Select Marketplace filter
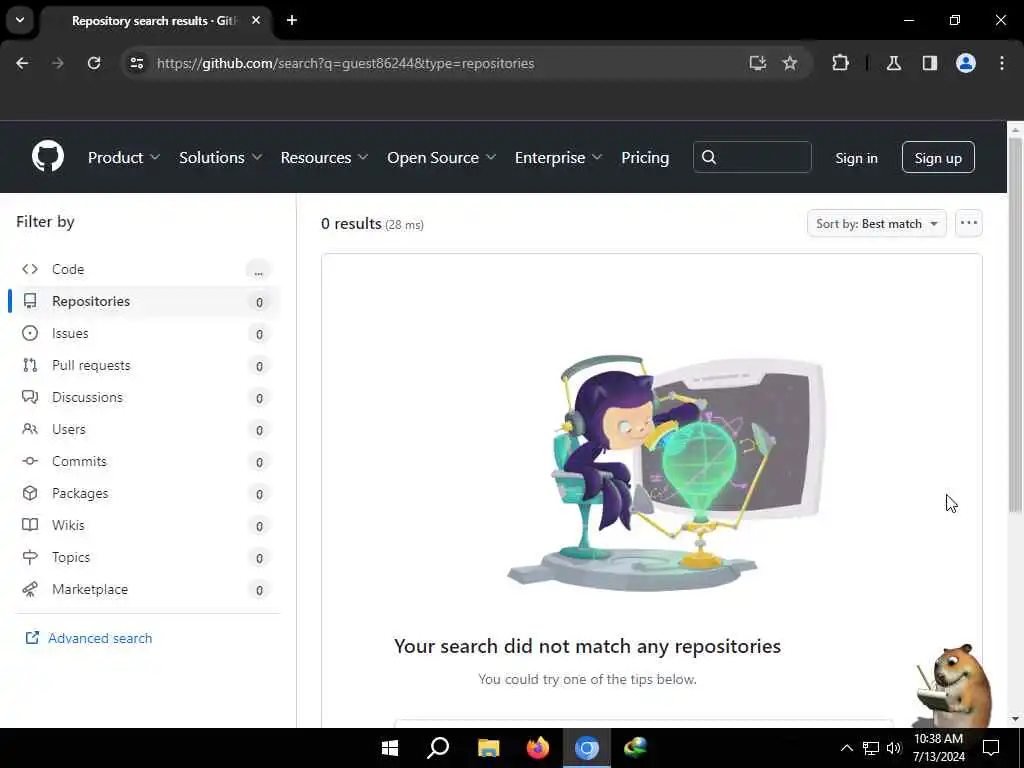This screenshot has height=768, width=1024. [145, 589]
